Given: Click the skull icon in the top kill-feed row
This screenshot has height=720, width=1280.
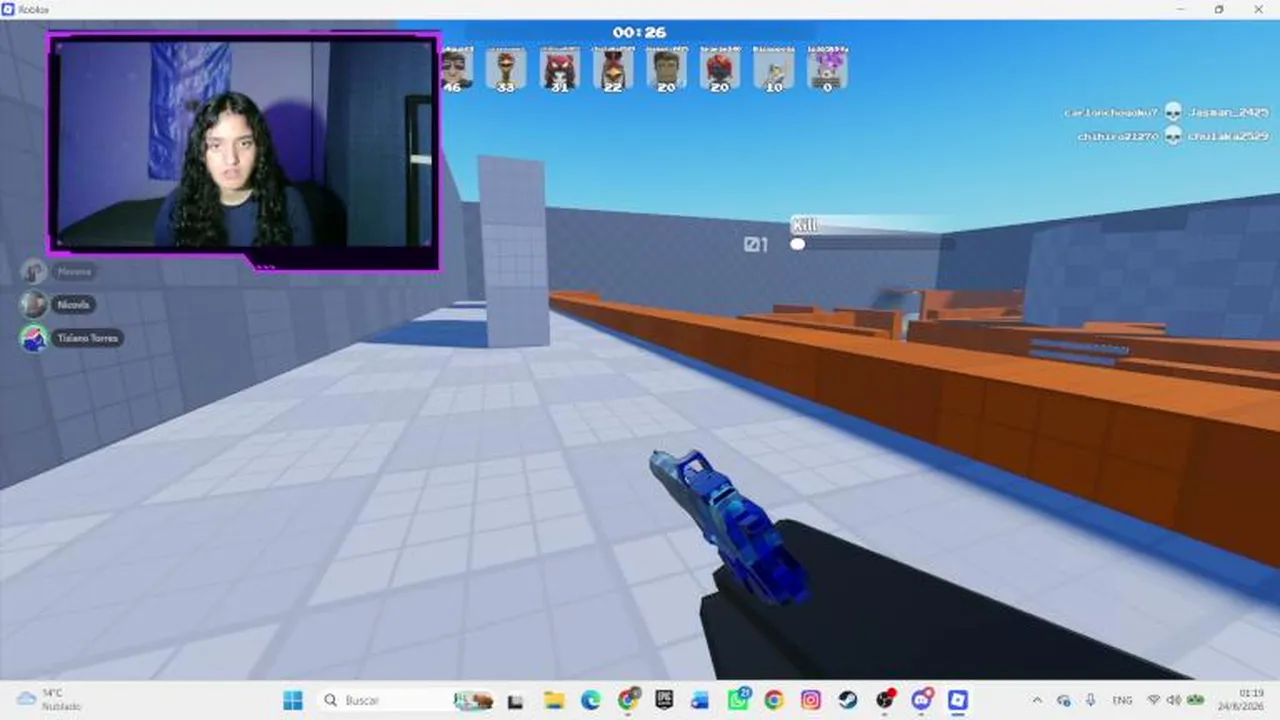Looking at the screenshot, I should click(1173, 112).
